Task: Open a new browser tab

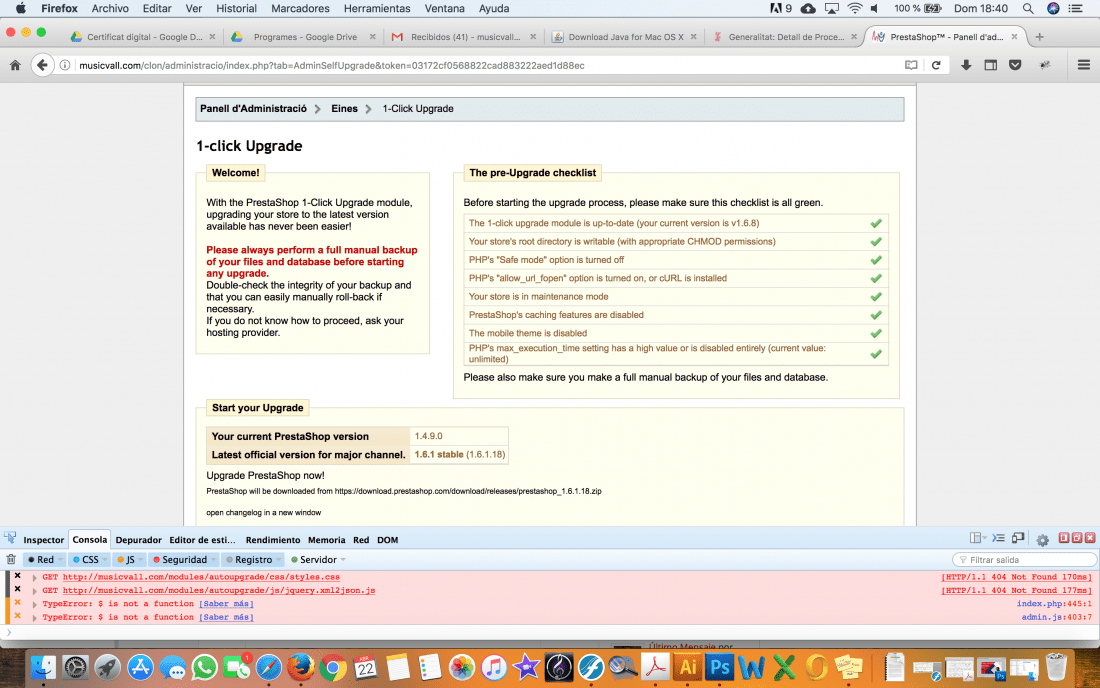Action: pos(1040,36)
